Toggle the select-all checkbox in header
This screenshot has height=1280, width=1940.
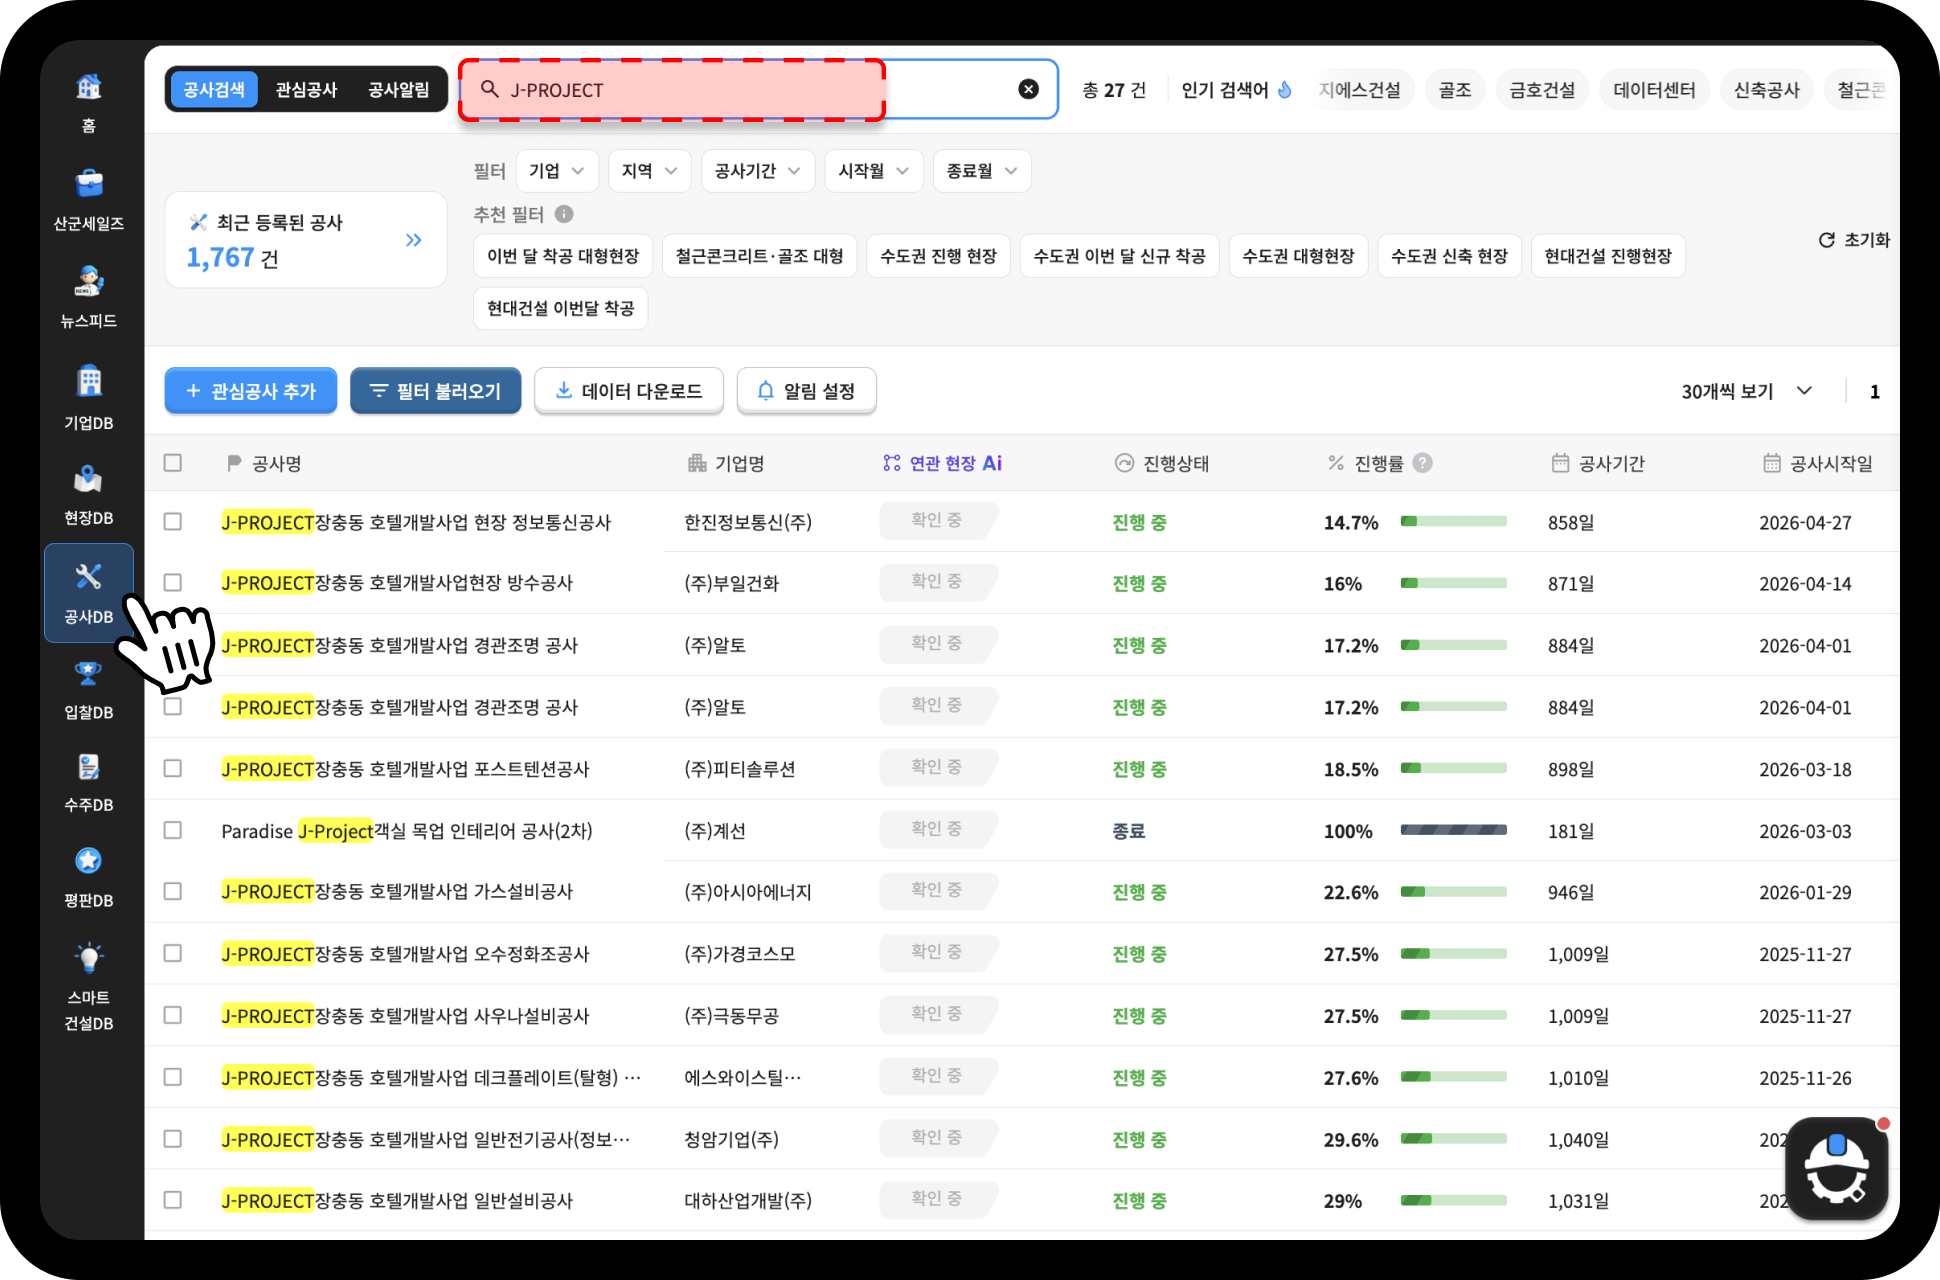coord(173,462)
